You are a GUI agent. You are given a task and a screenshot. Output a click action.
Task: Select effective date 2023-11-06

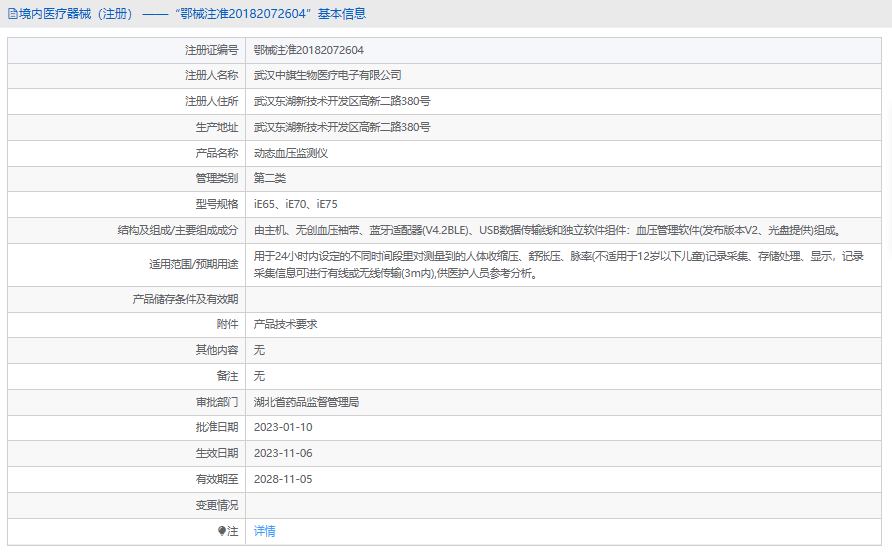pyautogui.click(x=283, y=454)
